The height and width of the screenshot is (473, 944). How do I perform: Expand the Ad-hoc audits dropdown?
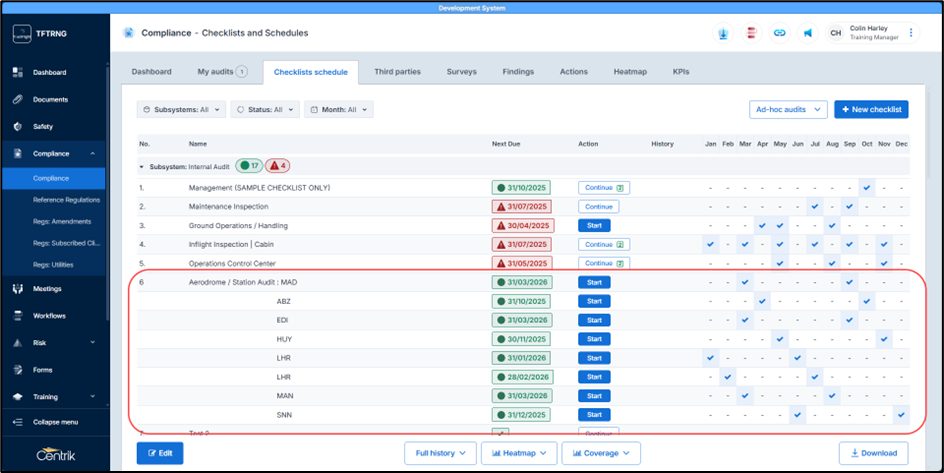click(x=788, y=109)
